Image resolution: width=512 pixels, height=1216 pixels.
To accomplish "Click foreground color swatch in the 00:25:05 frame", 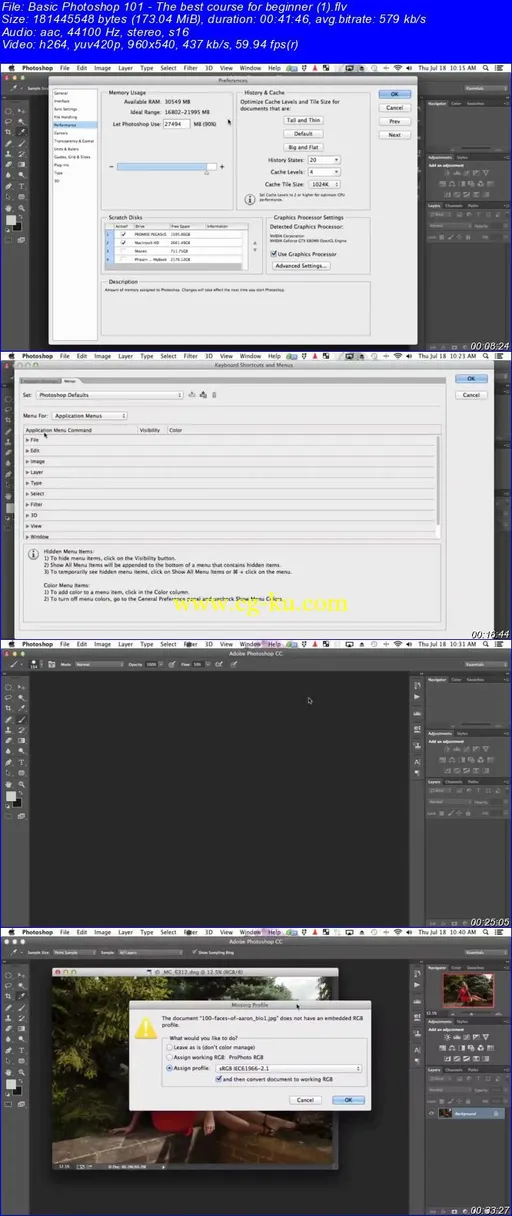I will pos(11,796).
